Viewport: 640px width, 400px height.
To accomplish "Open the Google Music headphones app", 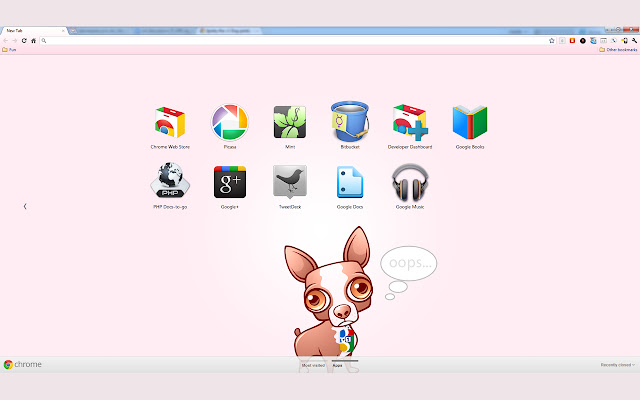I will point(410,182).
